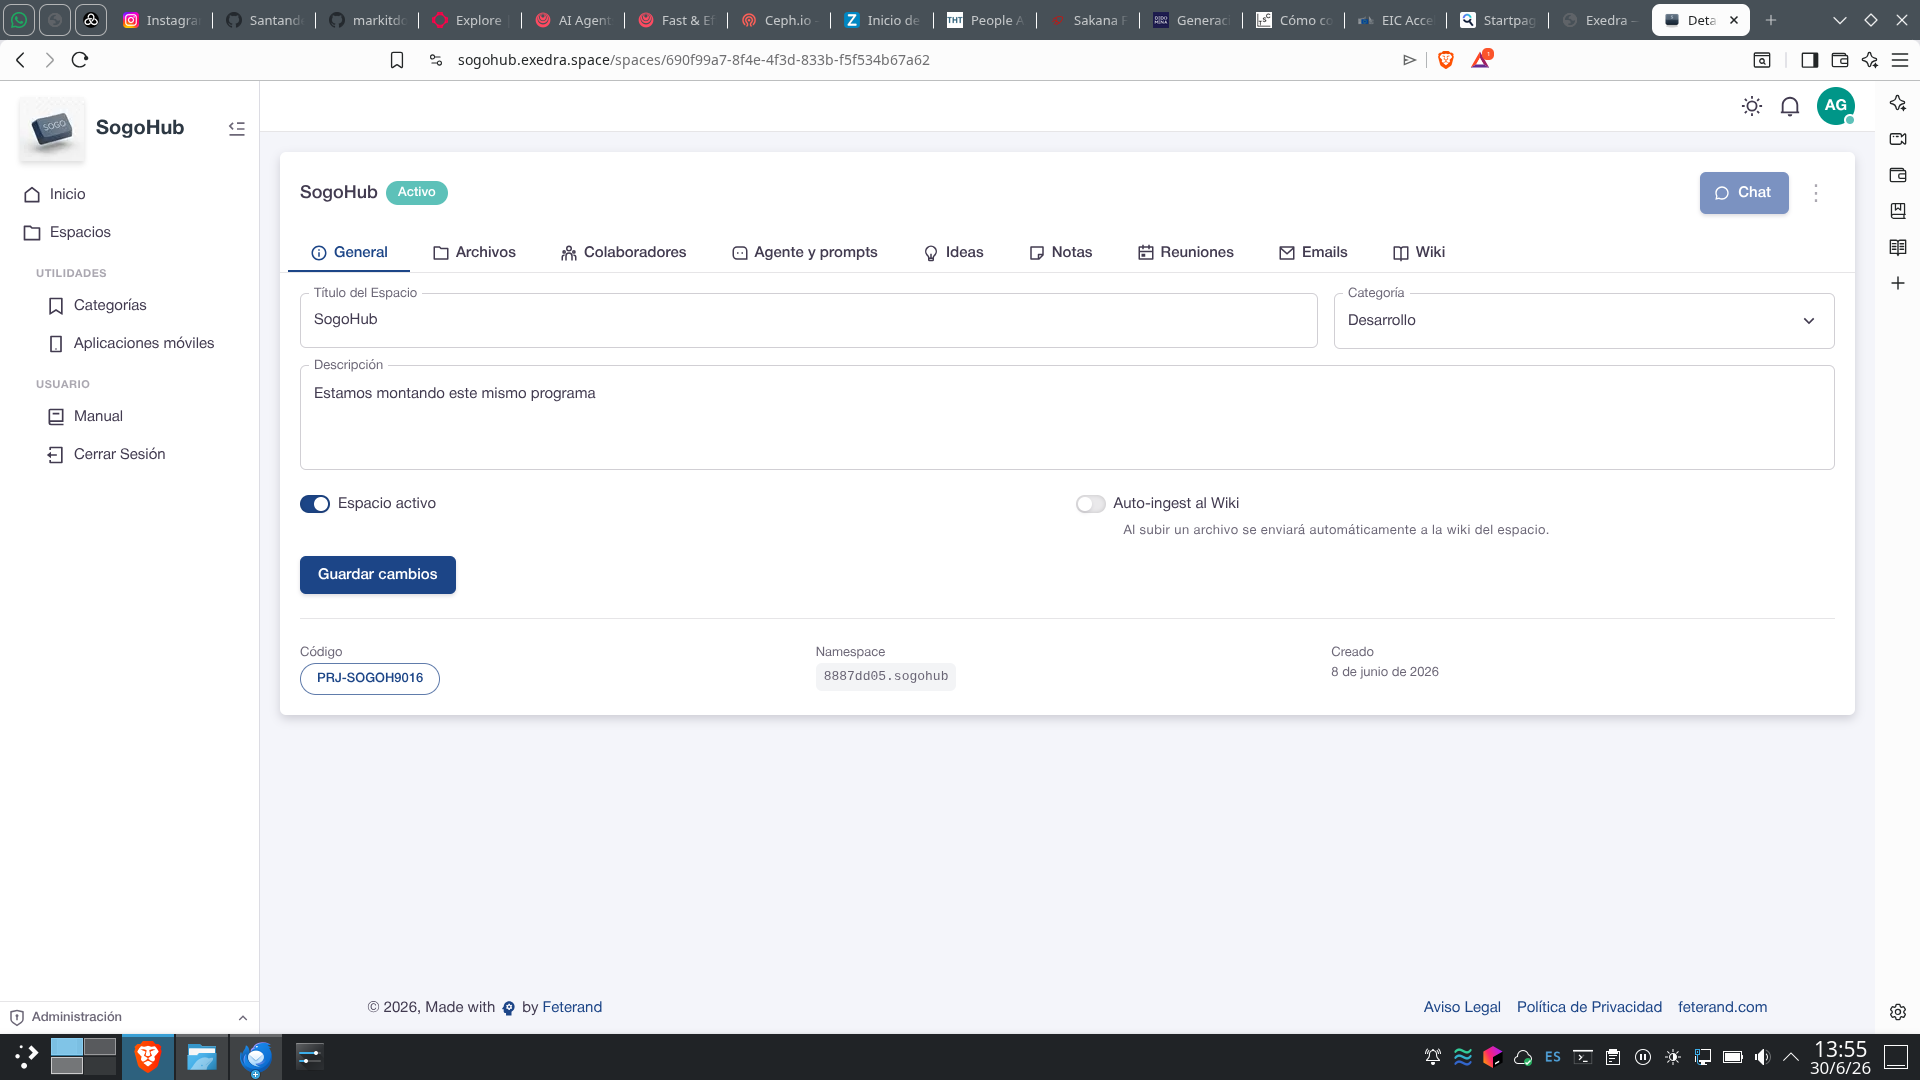Open the Política de Privacidad link
The height and width of the screenshot is (1080, 1920).
[x=1589, y=1007]
